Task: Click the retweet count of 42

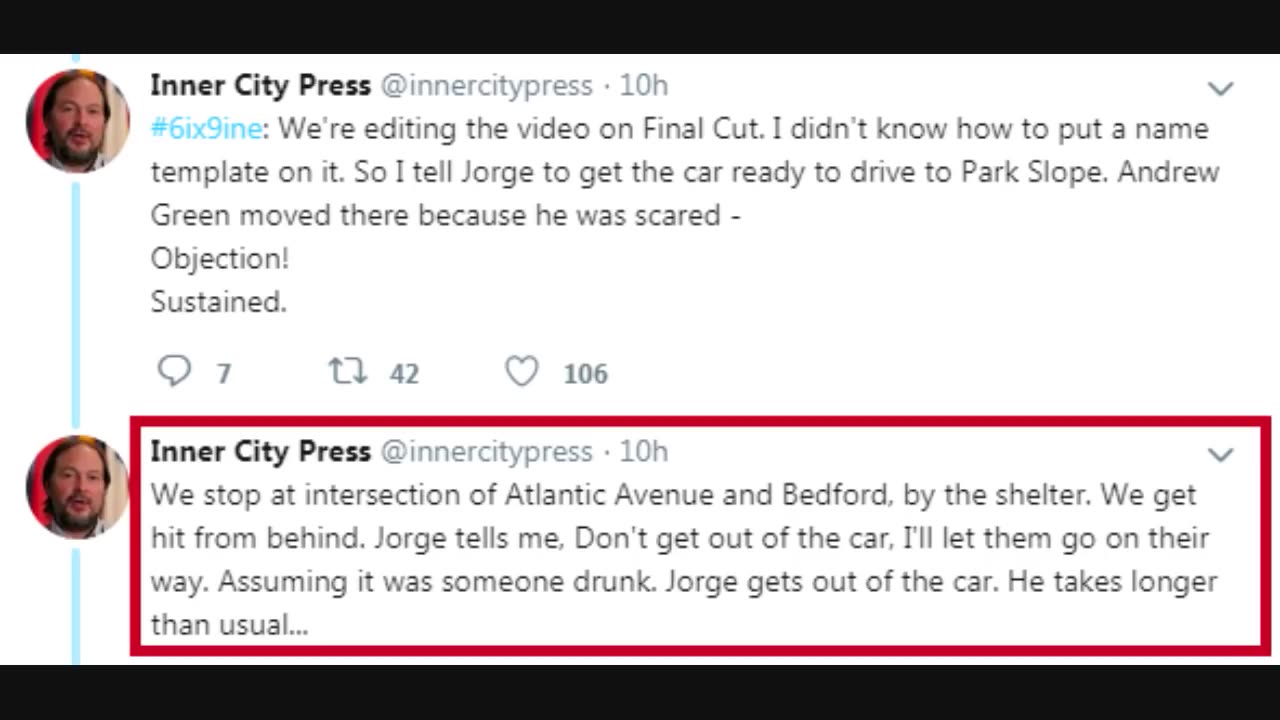Action: click(x=404, y=374)
